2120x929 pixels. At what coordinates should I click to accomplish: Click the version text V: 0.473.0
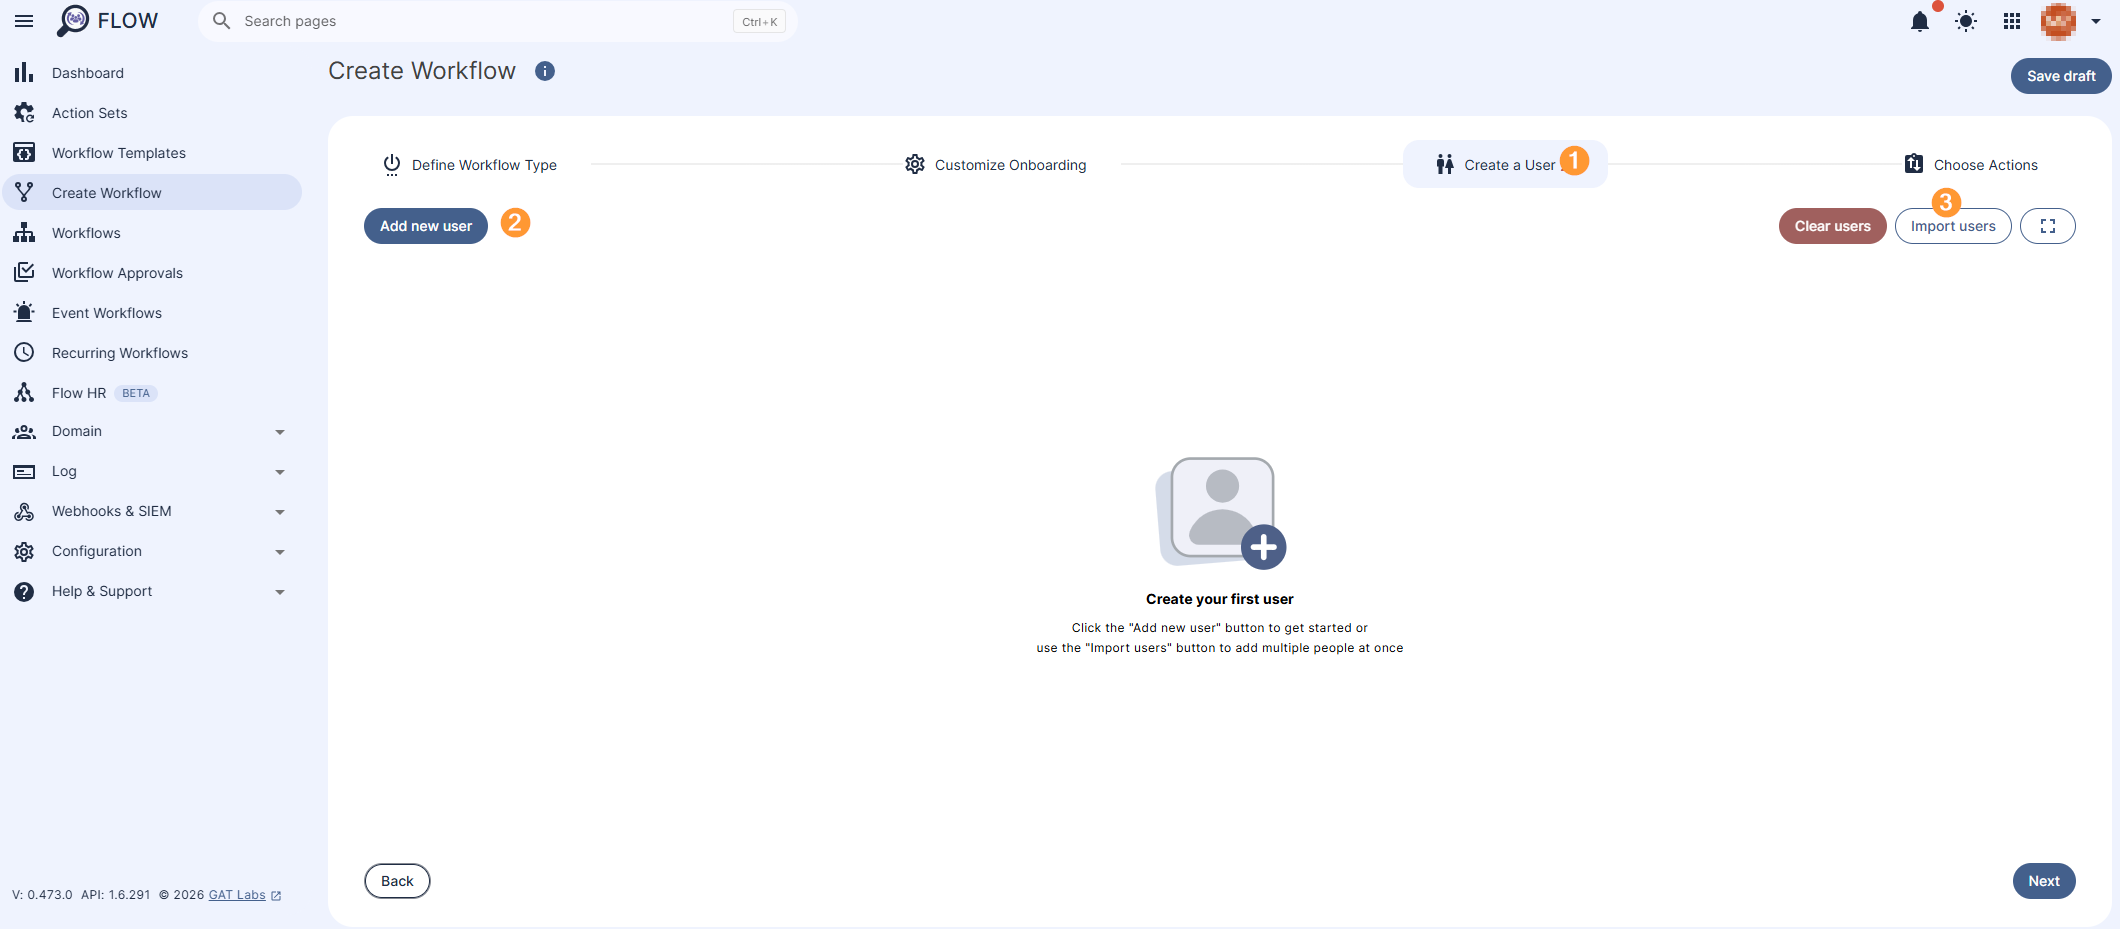coord(42,895)
